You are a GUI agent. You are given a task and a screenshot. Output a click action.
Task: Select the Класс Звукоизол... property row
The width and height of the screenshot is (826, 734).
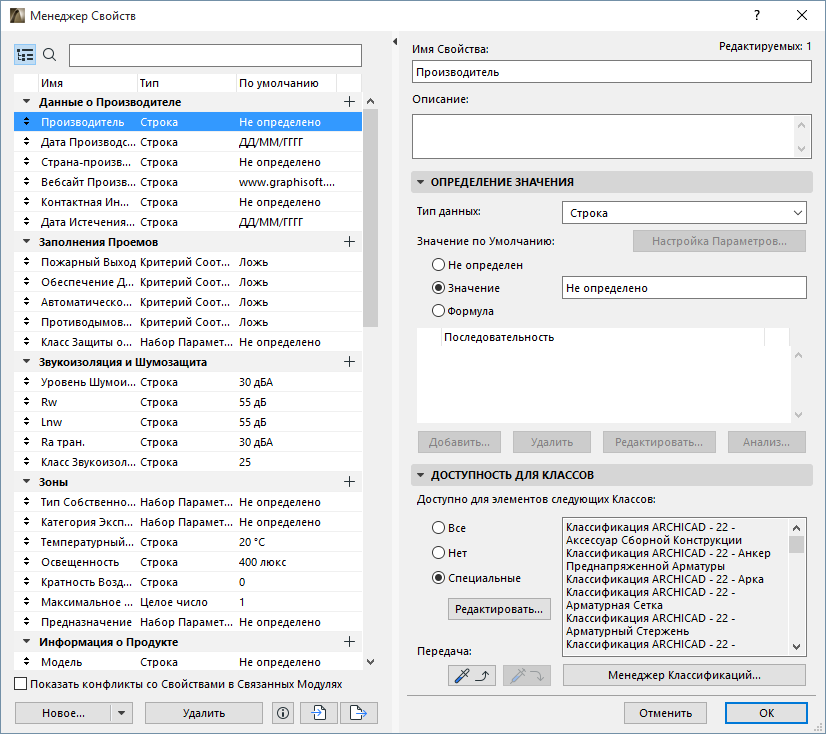pyautogui.click(x=188, y=462)
